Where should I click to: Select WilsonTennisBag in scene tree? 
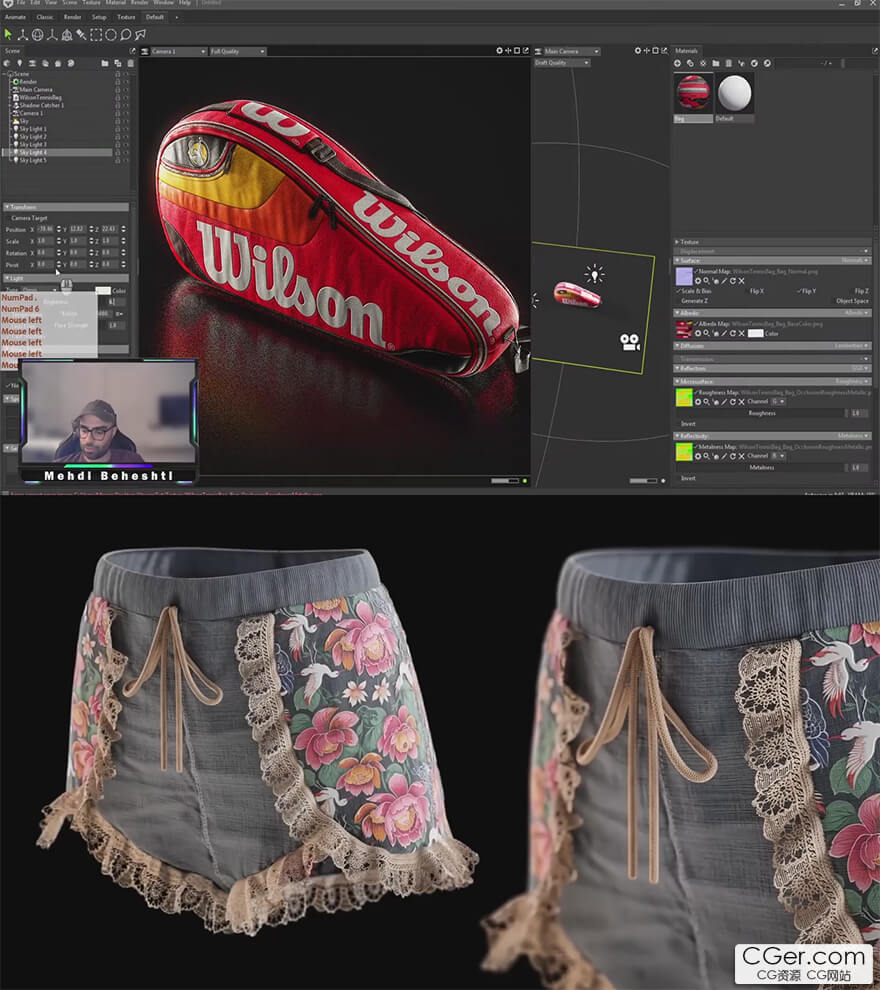point(40,97)
